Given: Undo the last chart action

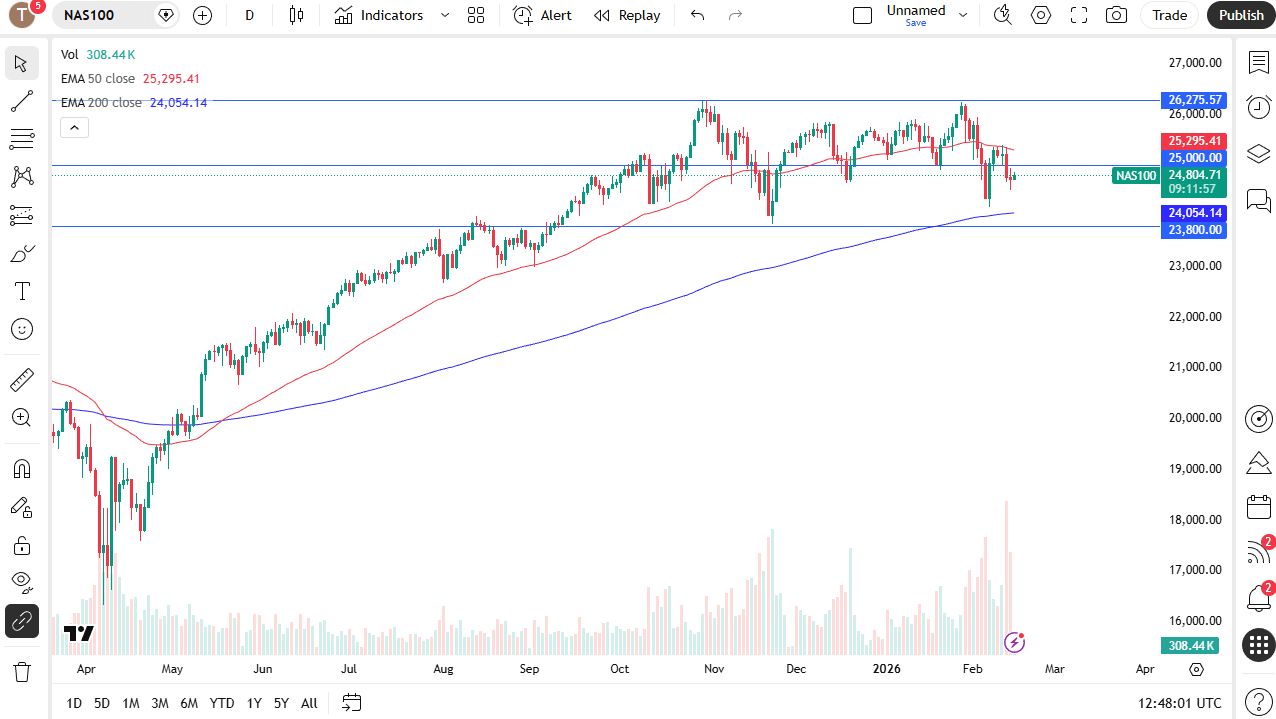Looking at the screenshot, I should [698, 15].
